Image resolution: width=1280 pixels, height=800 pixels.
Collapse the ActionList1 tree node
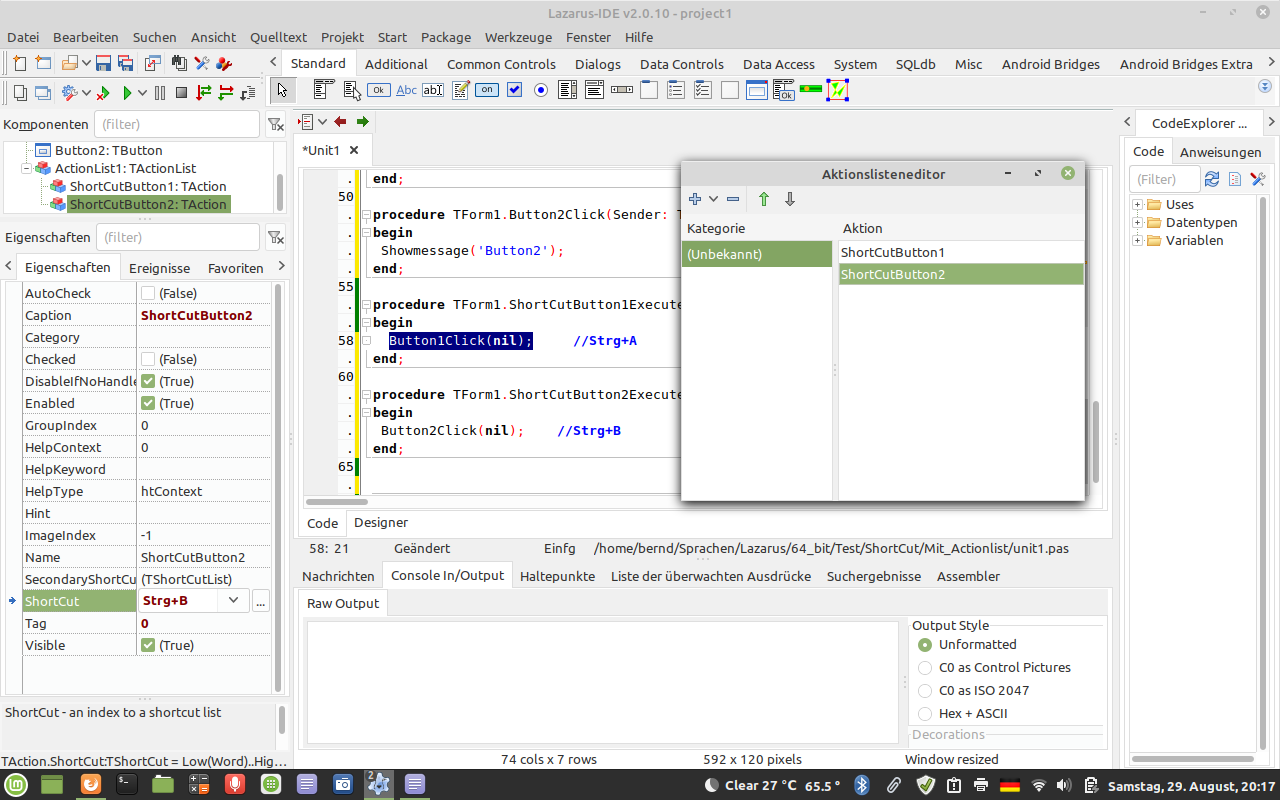[26, 169]
